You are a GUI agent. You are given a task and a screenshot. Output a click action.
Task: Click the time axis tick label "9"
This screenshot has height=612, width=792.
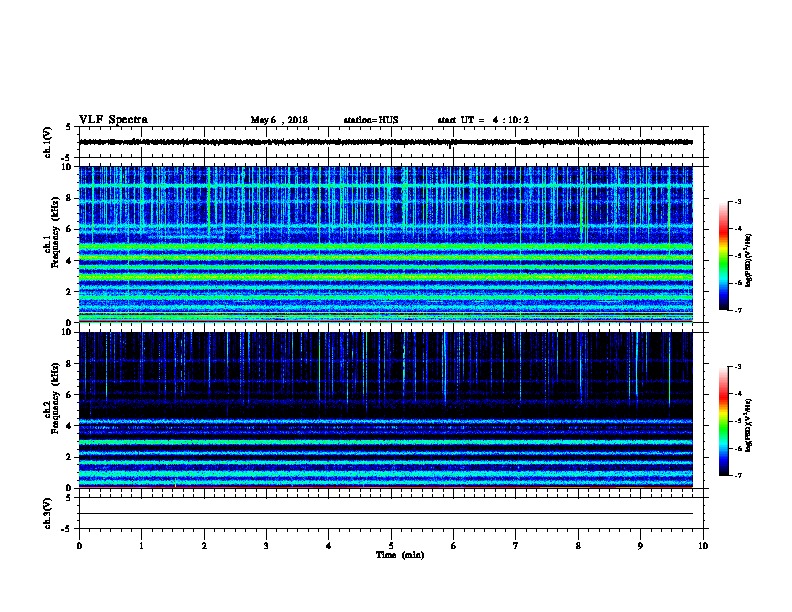point(640,545)
